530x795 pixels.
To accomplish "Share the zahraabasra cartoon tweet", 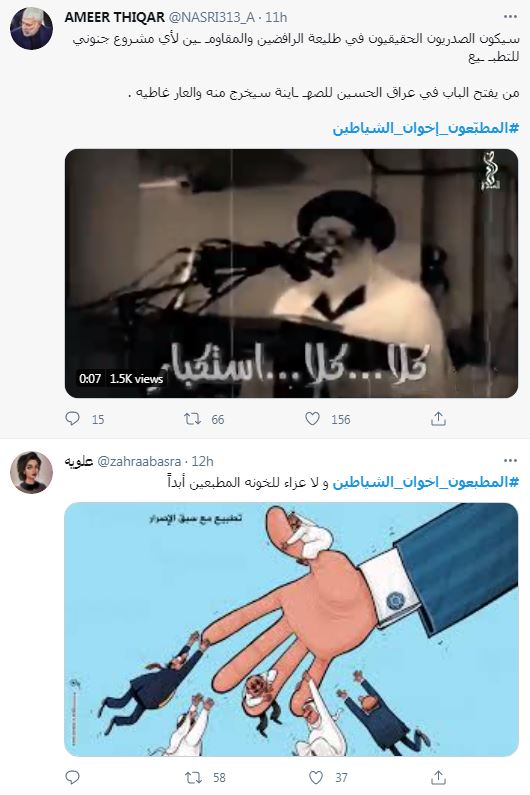I will click(x=438, y=777).
